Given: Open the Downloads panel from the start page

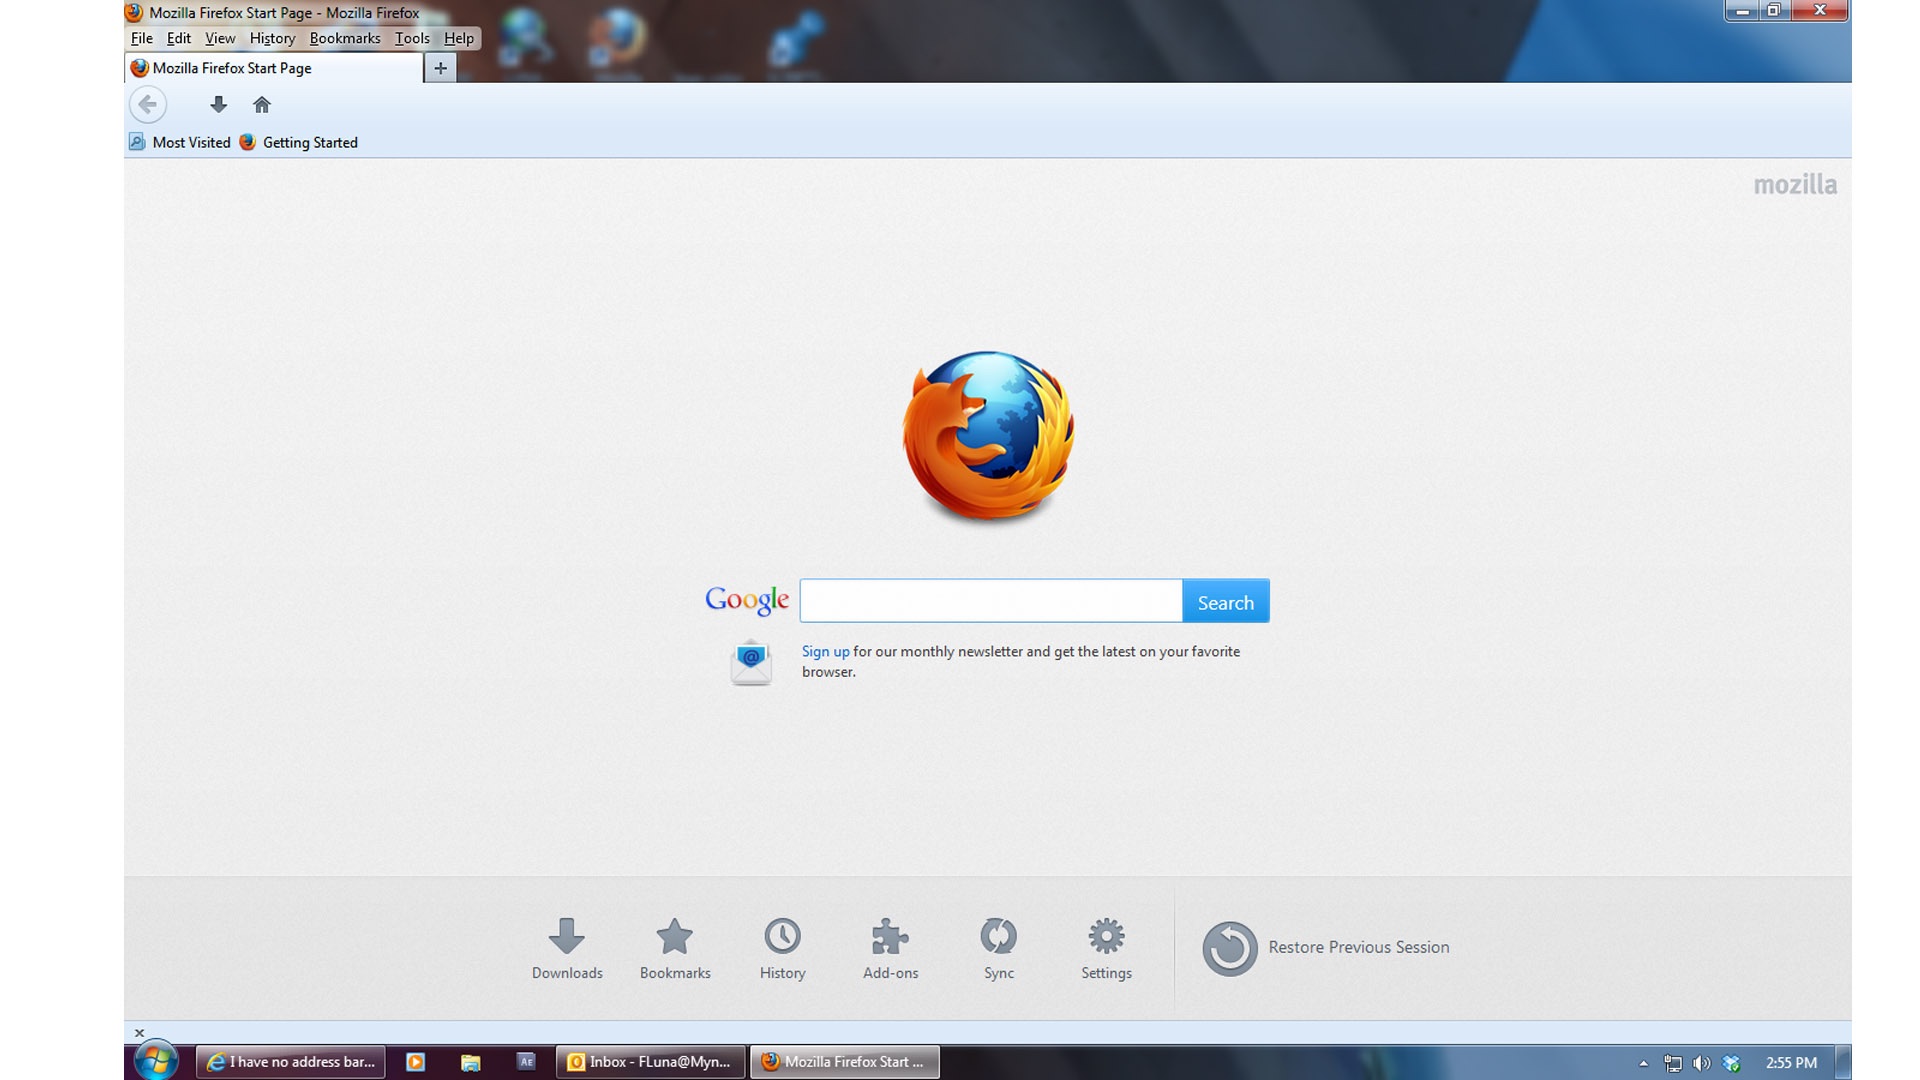Looking at the screenshot, I should (567, 948).
